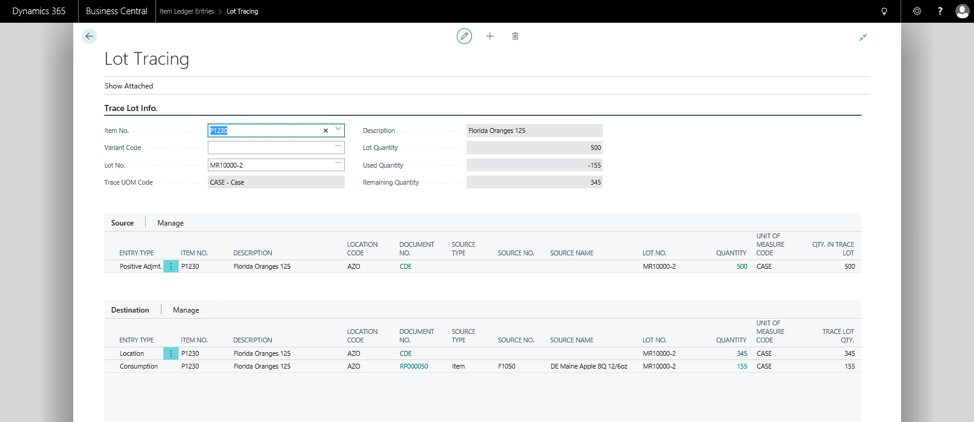Click Positive Adjmt. entry type cell
Image resolution: width=974 pixels, height=422 pixels.
pyautogui.click(x=140, y=266)
